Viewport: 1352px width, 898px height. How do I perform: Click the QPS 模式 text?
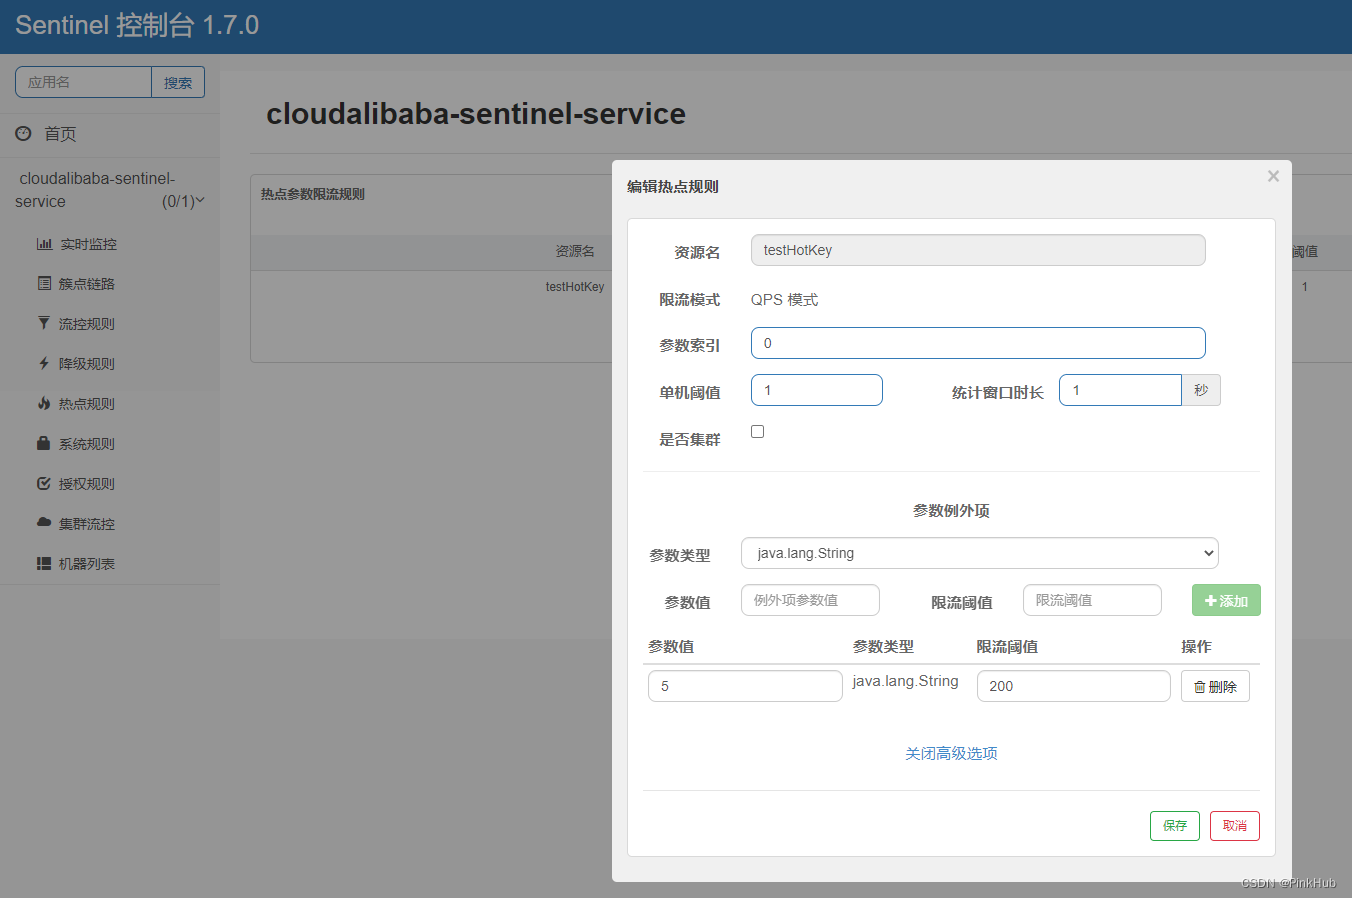pos(784,300)
